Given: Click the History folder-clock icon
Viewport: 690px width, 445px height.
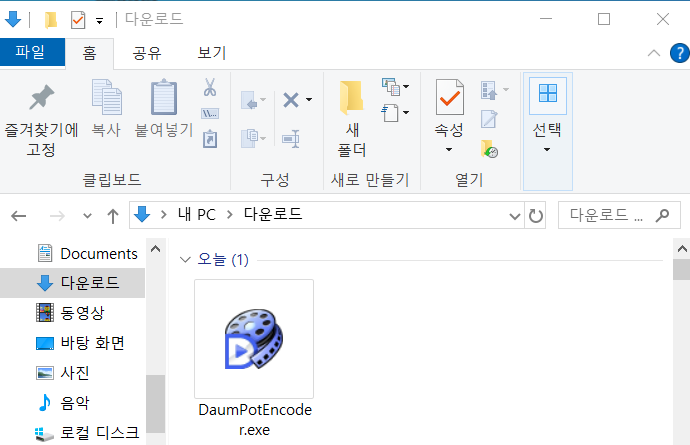Looking at the screenshot, I should click(489, 149).
